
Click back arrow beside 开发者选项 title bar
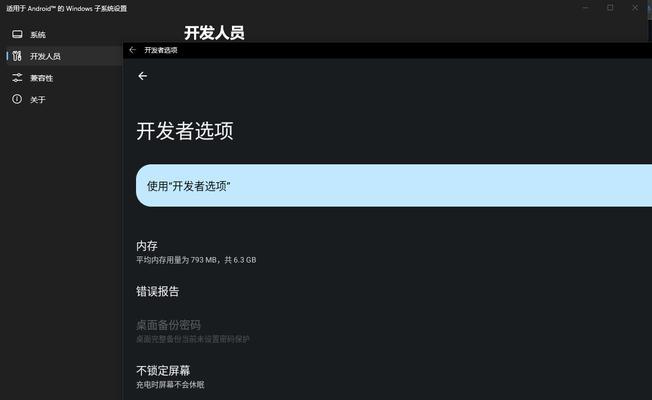click(133, 50)
